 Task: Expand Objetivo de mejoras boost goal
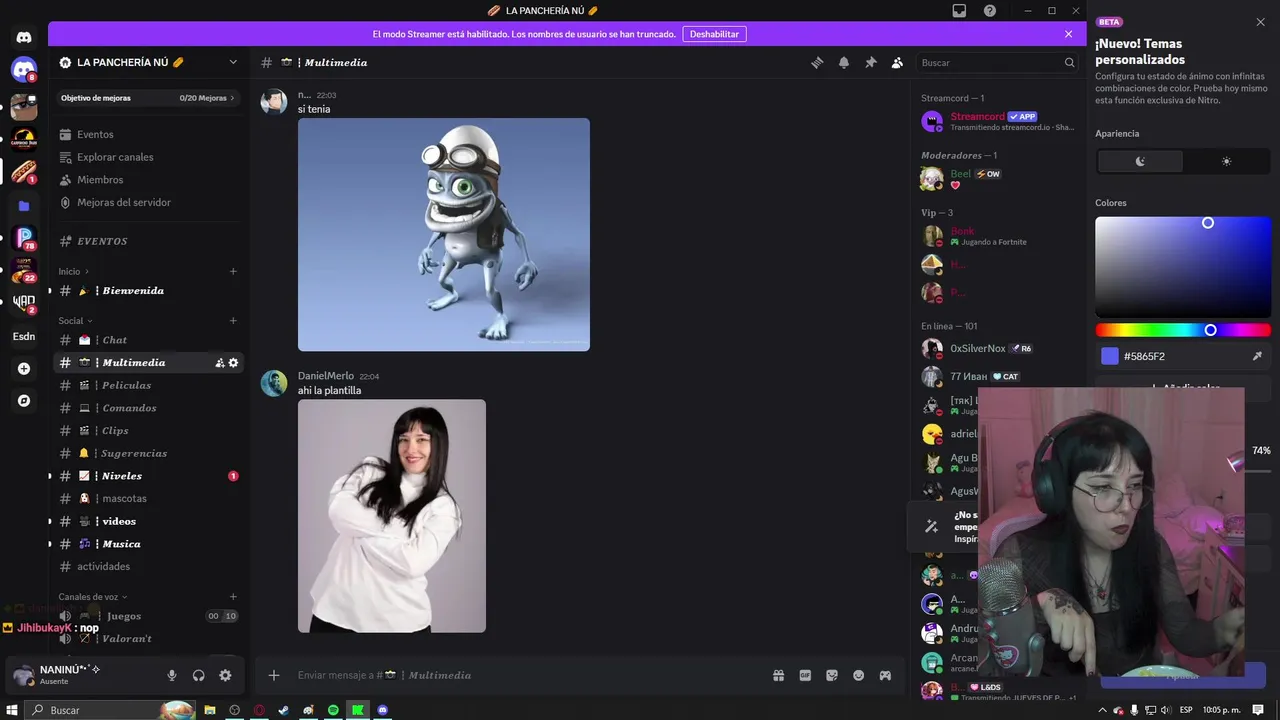point(148,98)
